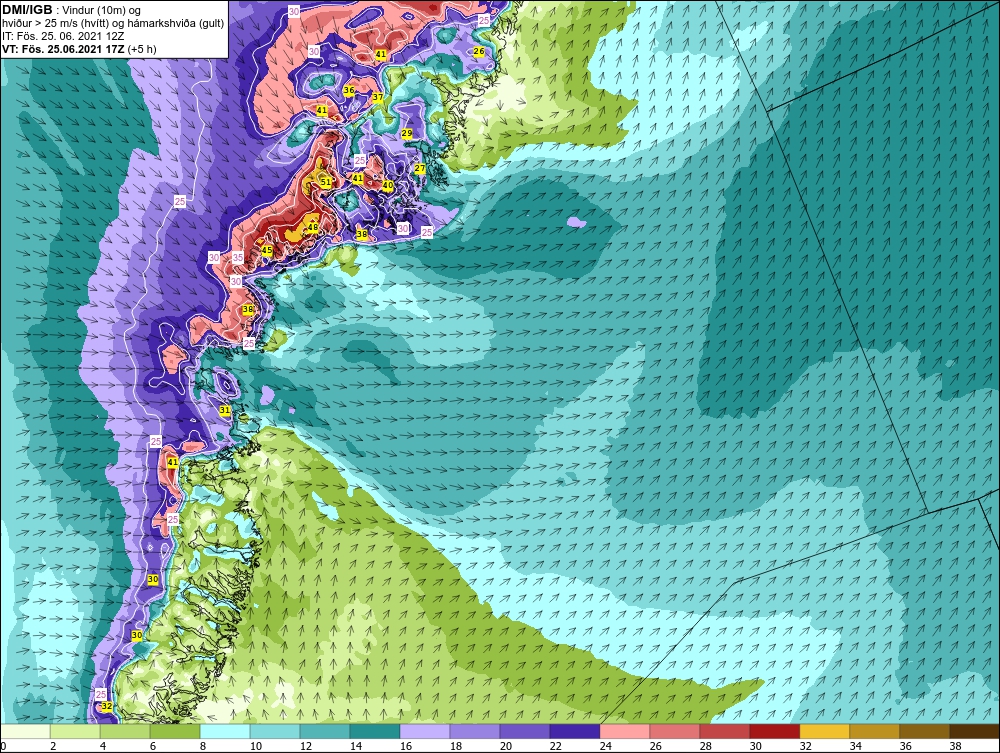The width and height of the screenshot is (1000, 753).
Task: Select the 16–18 m/s lavender legend swatch
Action: coord(425,731)
